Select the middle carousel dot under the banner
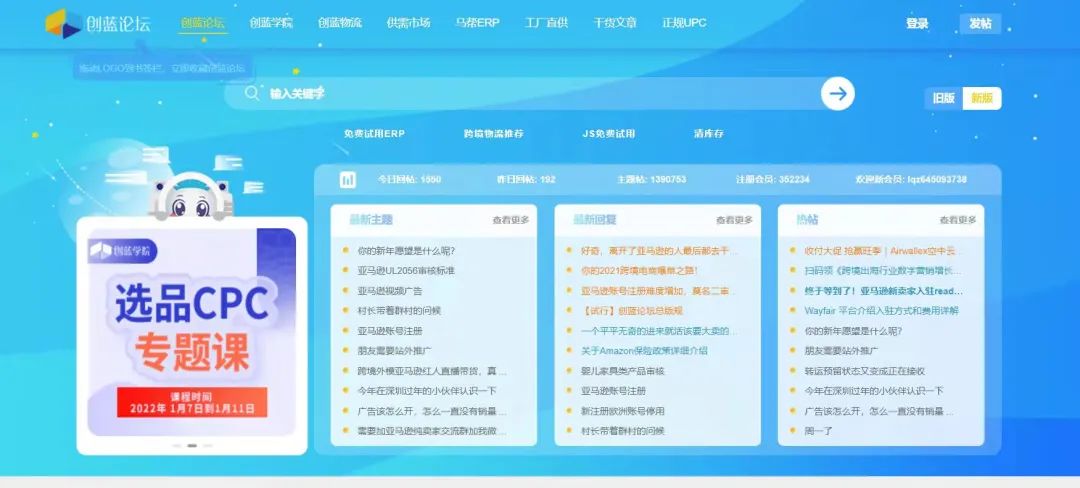1080x488 pixels. (x=192, y=445)
